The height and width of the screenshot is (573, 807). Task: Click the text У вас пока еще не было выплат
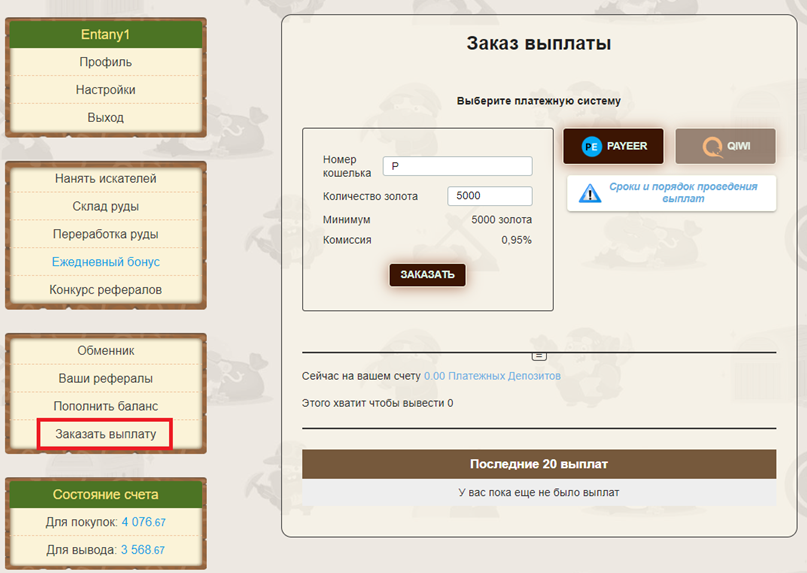(x=539, y=493)
